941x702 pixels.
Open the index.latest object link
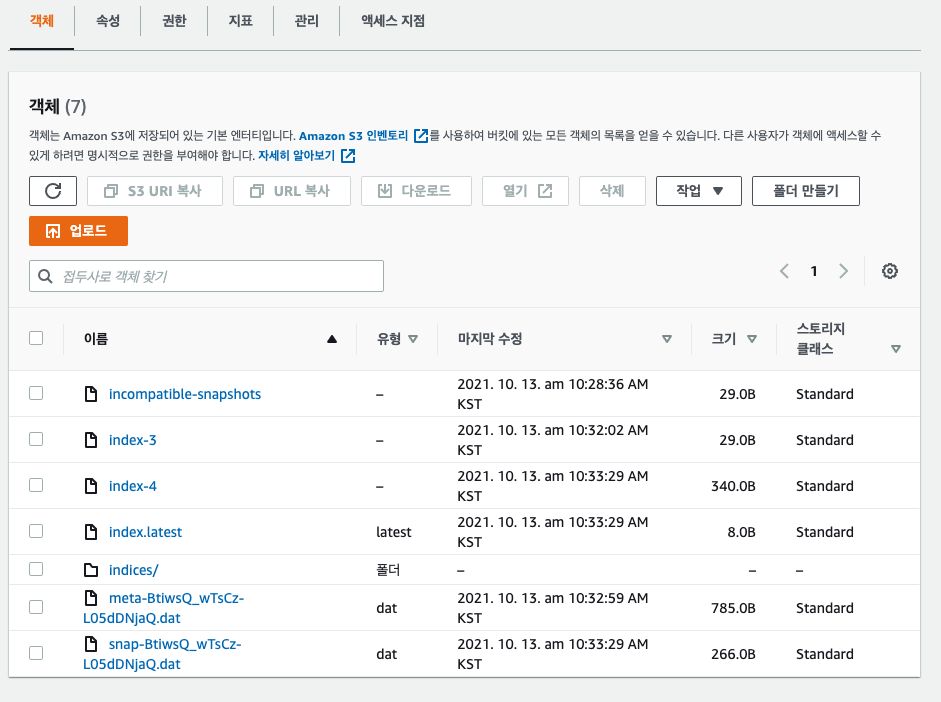pyautogui.click(x=145, y=532)
